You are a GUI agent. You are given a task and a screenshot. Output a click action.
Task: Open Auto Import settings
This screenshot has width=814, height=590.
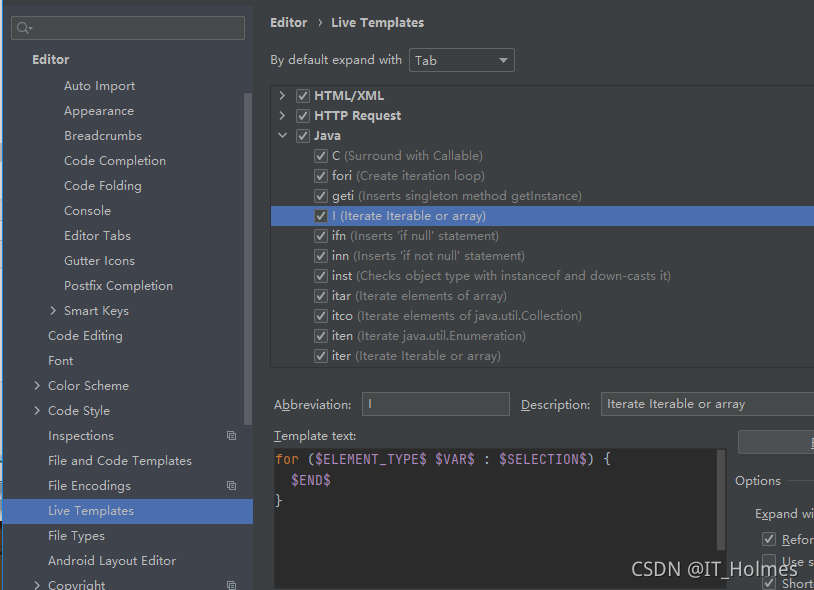99,86
